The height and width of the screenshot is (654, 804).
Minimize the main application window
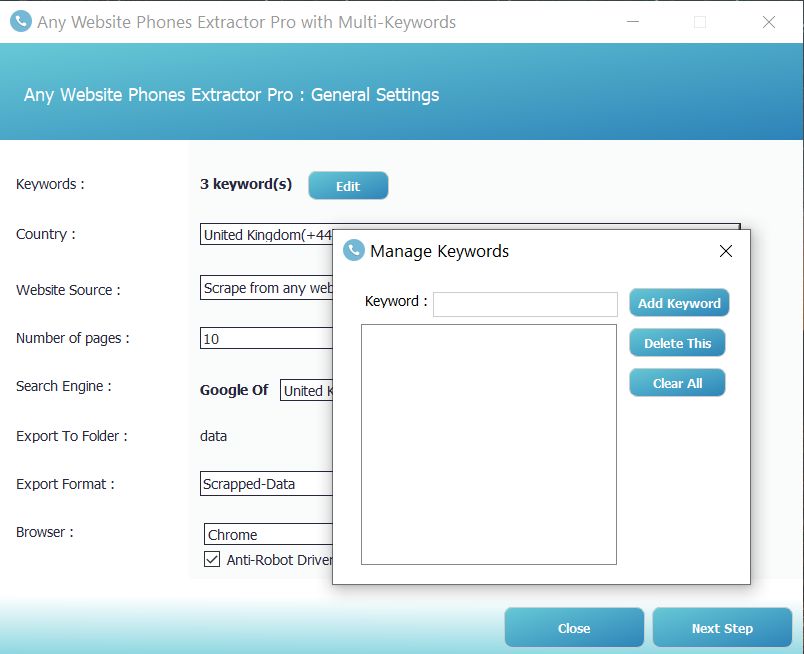coord(633,22)
